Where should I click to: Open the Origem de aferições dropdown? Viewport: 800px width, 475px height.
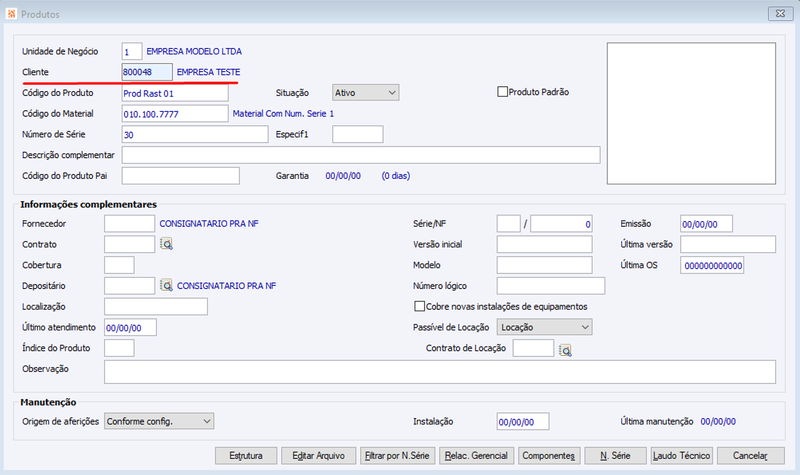pos(159,421)
